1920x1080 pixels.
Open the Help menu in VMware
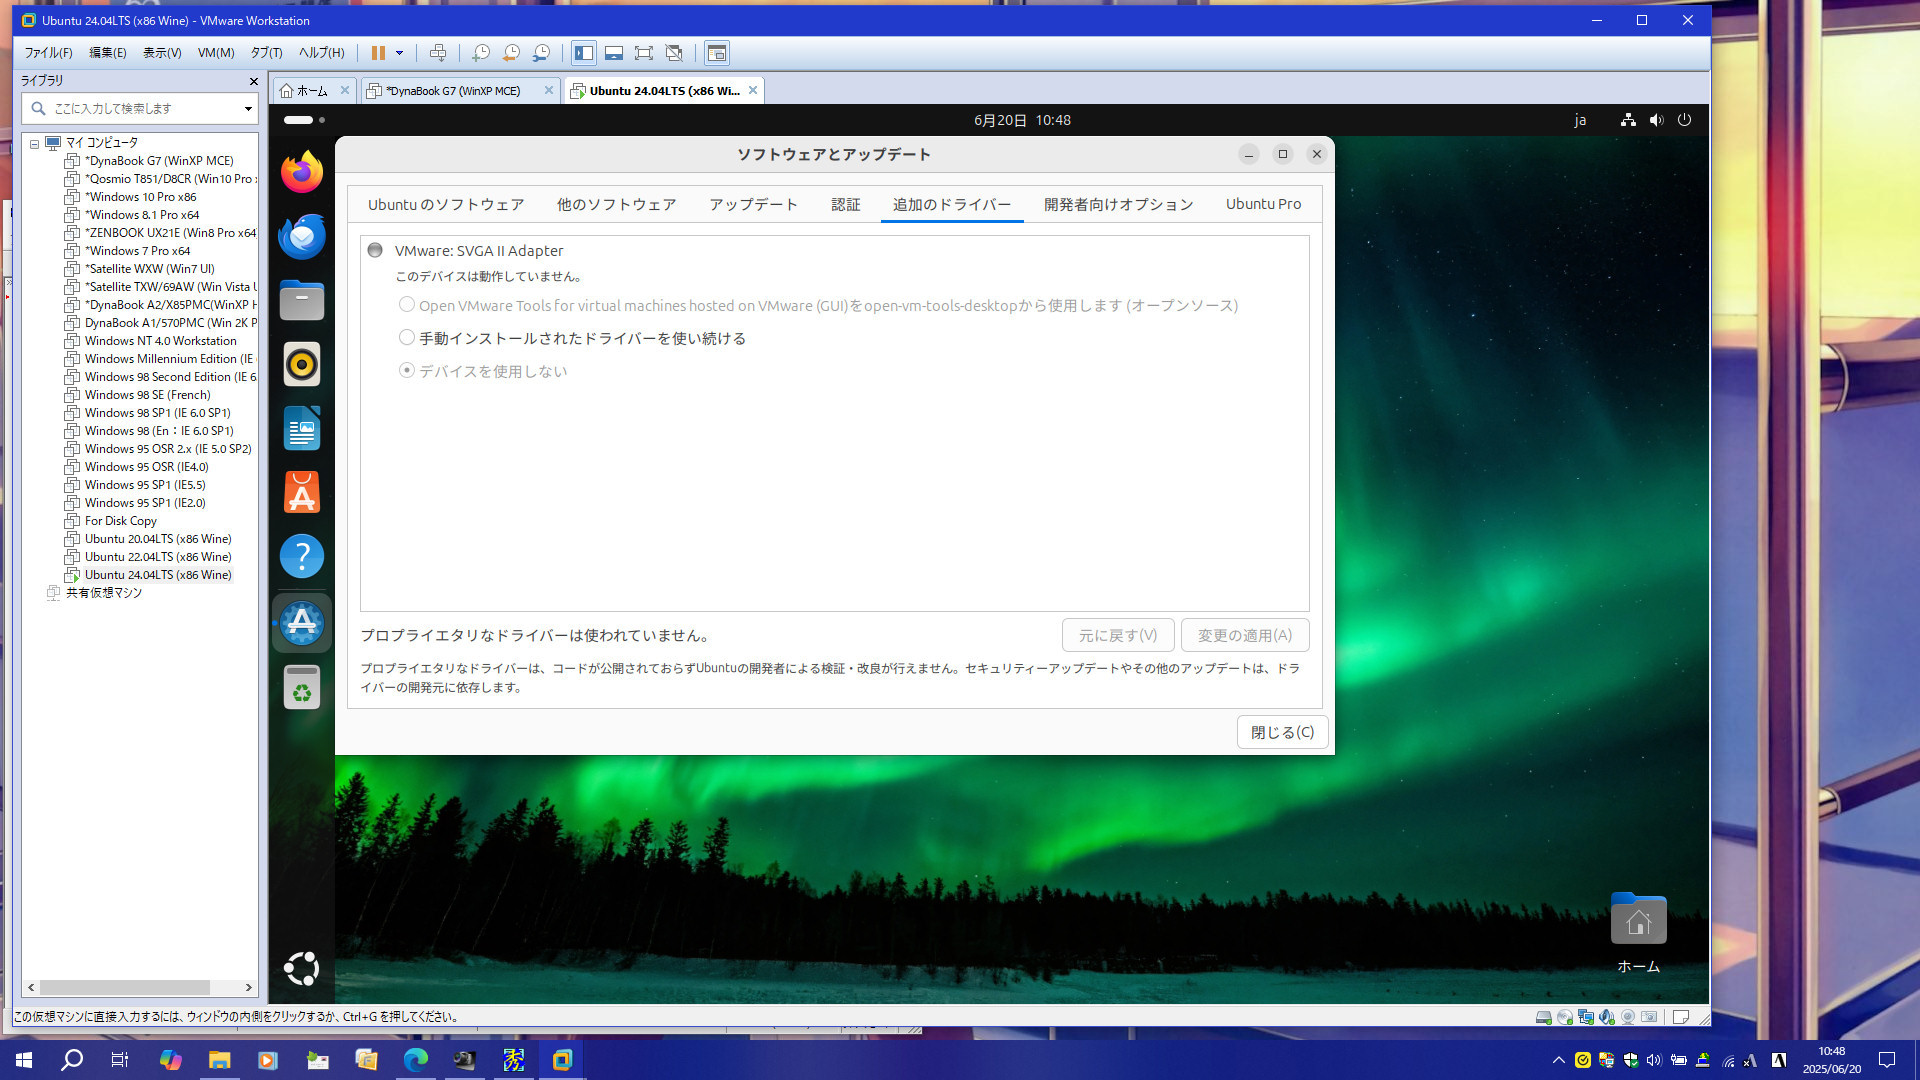[x=321, y=53]
